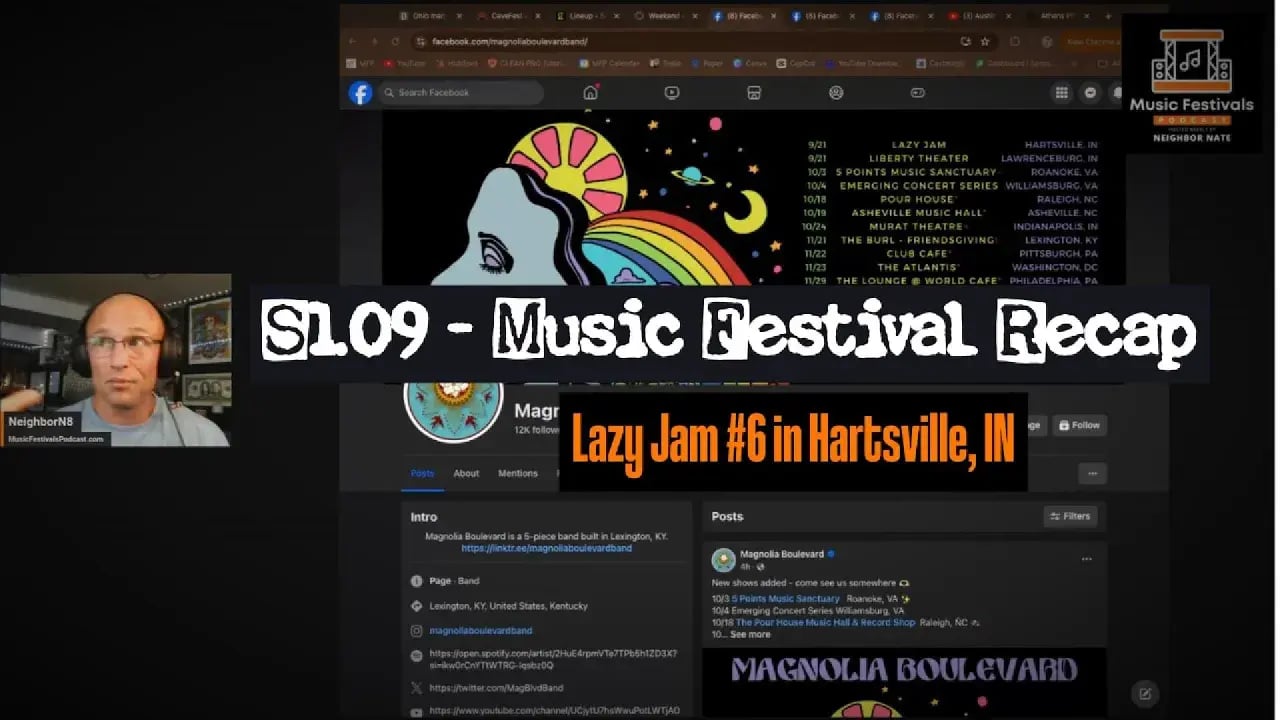This screenshot has height=720, width=1280.
Task: Open a new browser tab with plus icon
Action: coord(1108,16)
